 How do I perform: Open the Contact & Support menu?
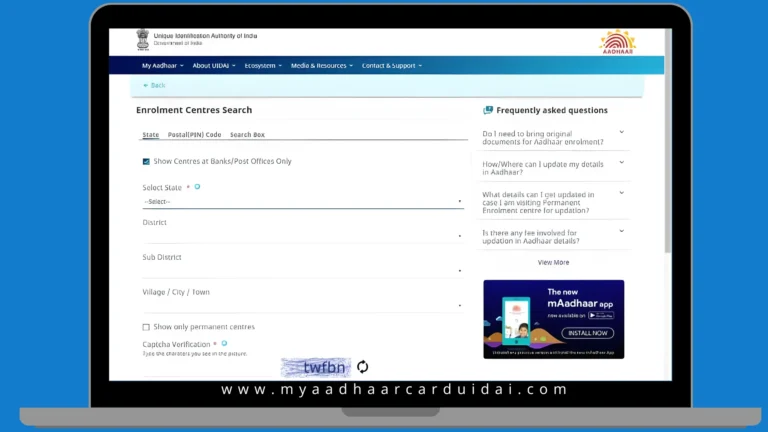pos(392,66)
